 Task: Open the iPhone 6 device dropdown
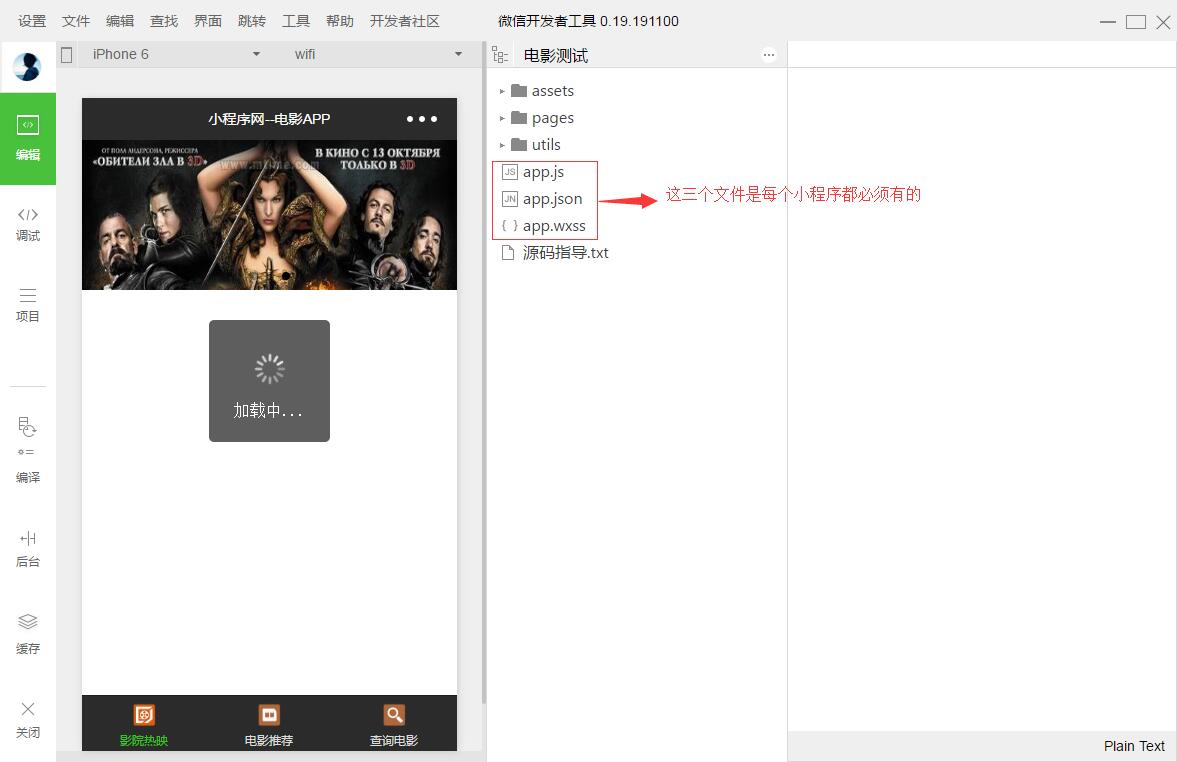(176, 54)
